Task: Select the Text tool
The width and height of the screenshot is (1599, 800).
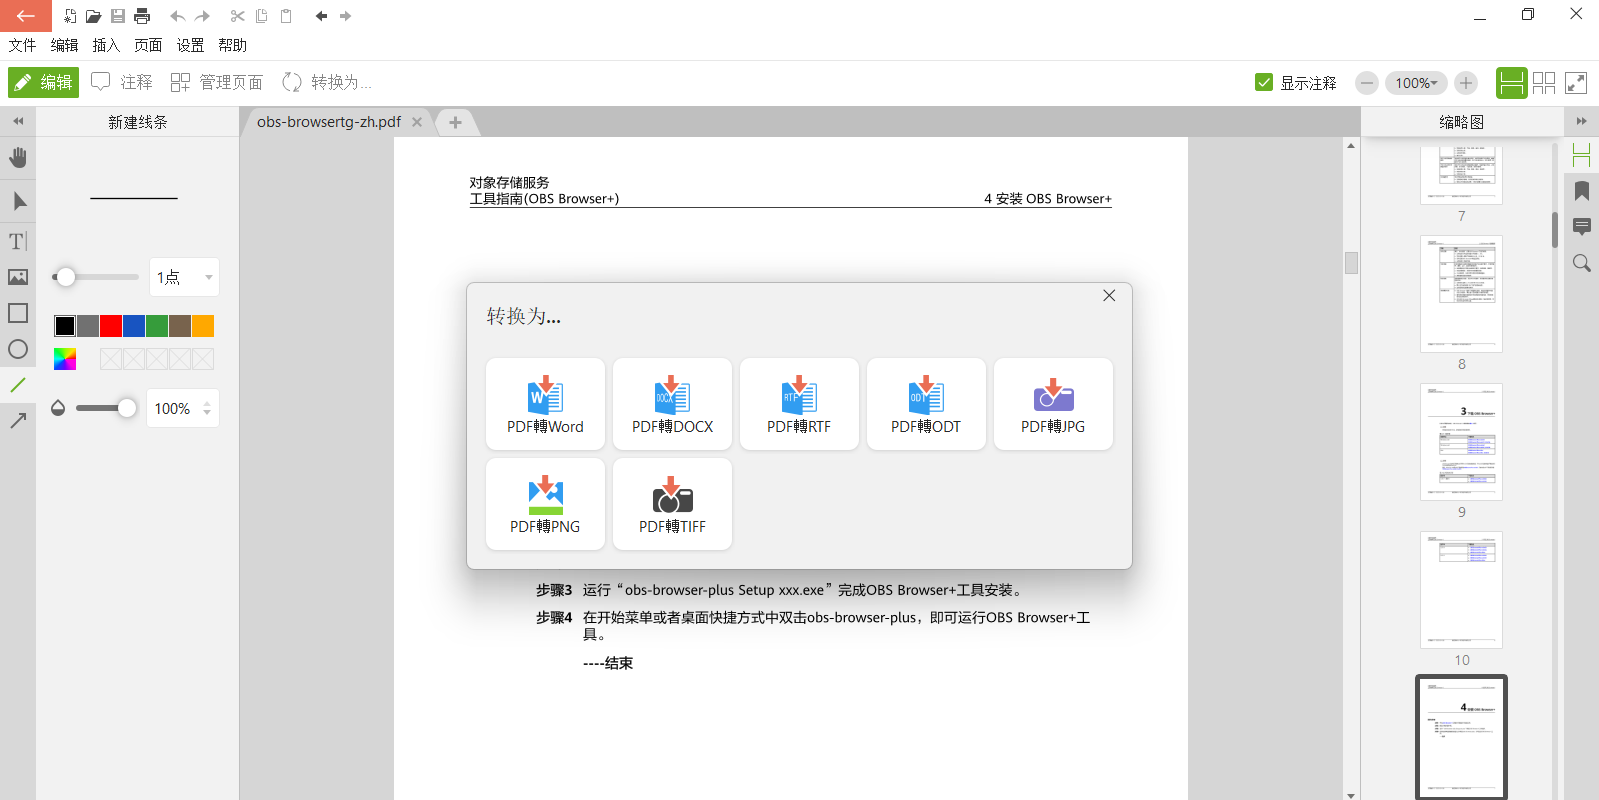Action: 18,241
